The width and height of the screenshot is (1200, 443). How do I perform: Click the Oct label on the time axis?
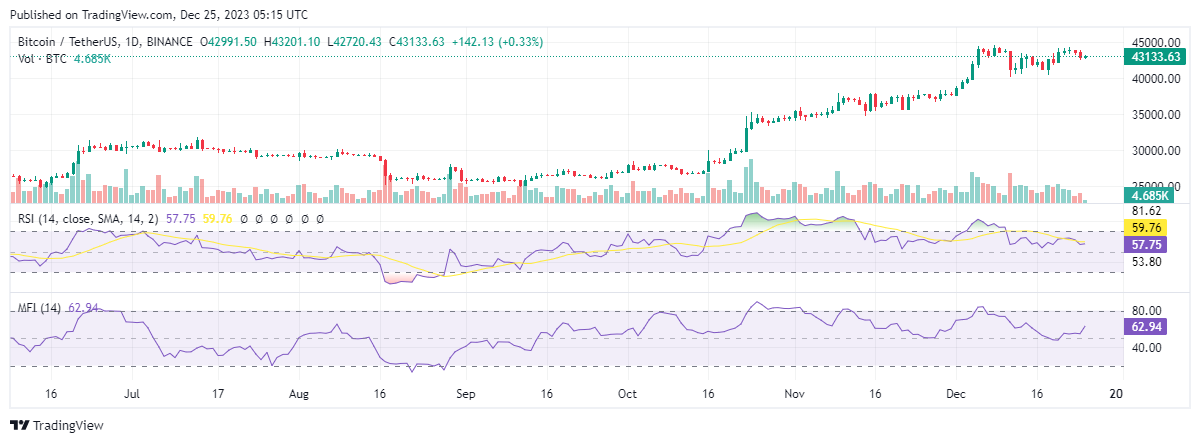(x=627, y=394)
